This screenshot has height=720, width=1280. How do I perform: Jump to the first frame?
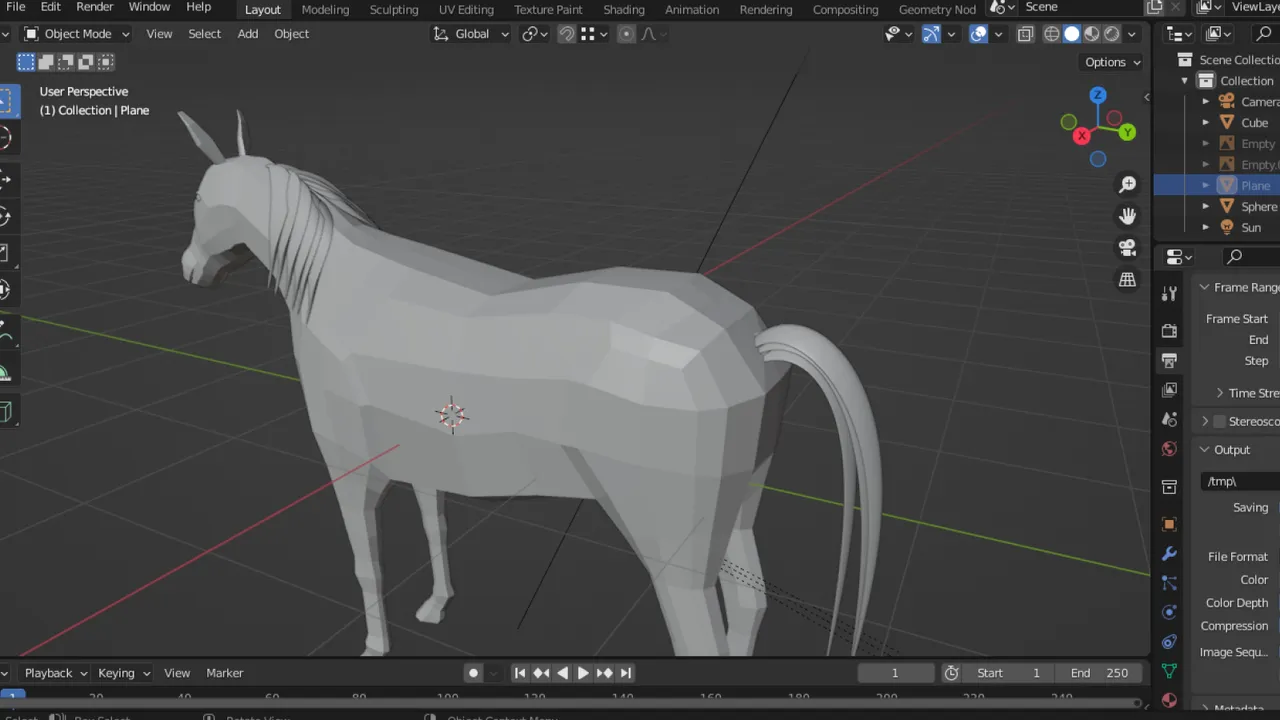pyautogui.click(x=520, y=673)
